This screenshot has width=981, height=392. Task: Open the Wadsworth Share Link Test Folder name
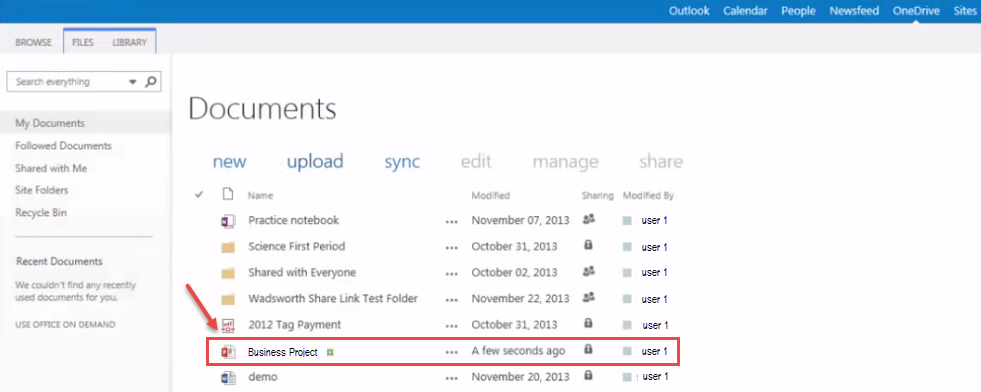coord(333,298)
